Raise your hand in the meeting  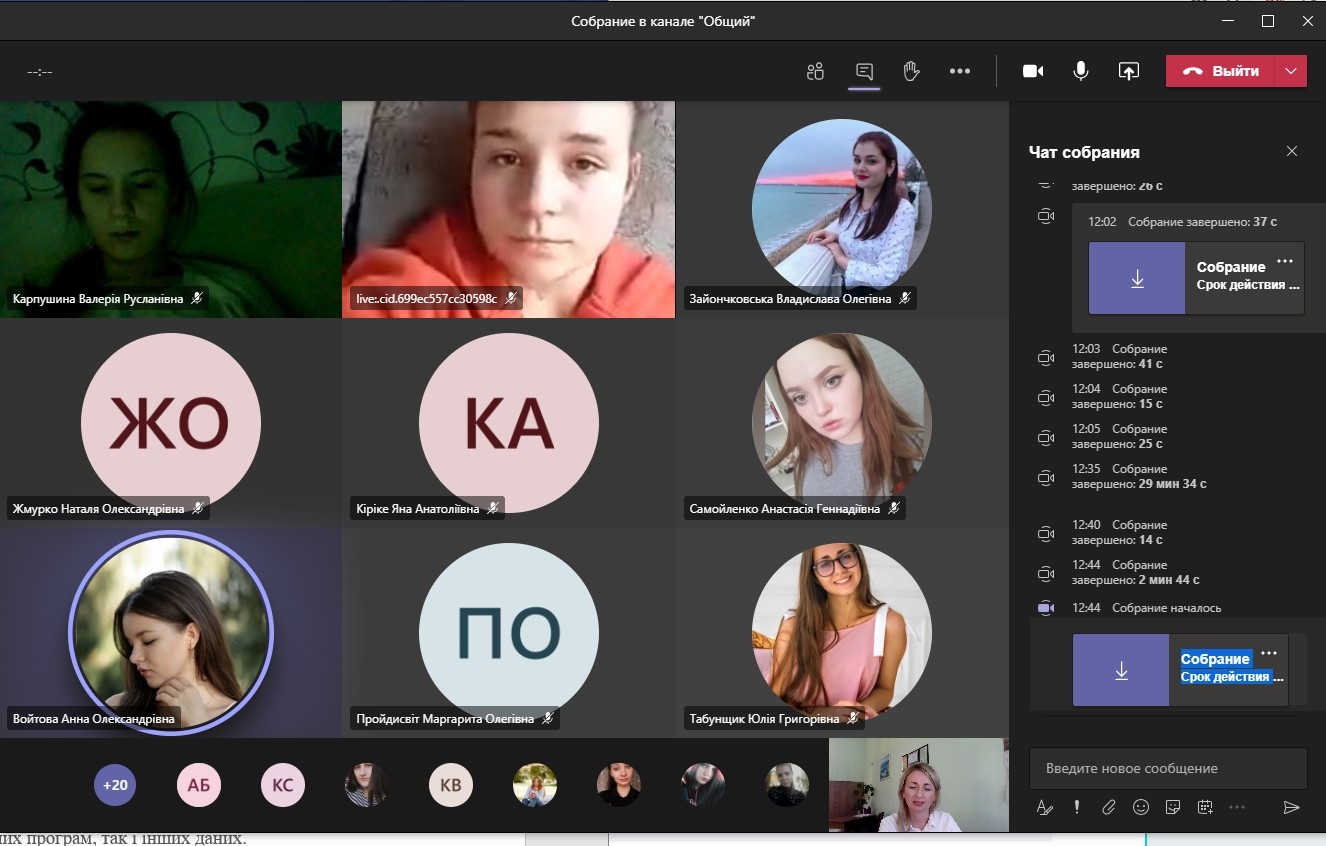point(911,71)
